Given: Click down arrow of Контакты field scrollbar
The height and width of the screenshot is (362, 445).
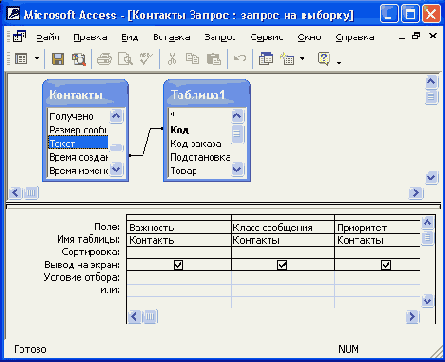Looking at the screenshot, I should 116,169.
